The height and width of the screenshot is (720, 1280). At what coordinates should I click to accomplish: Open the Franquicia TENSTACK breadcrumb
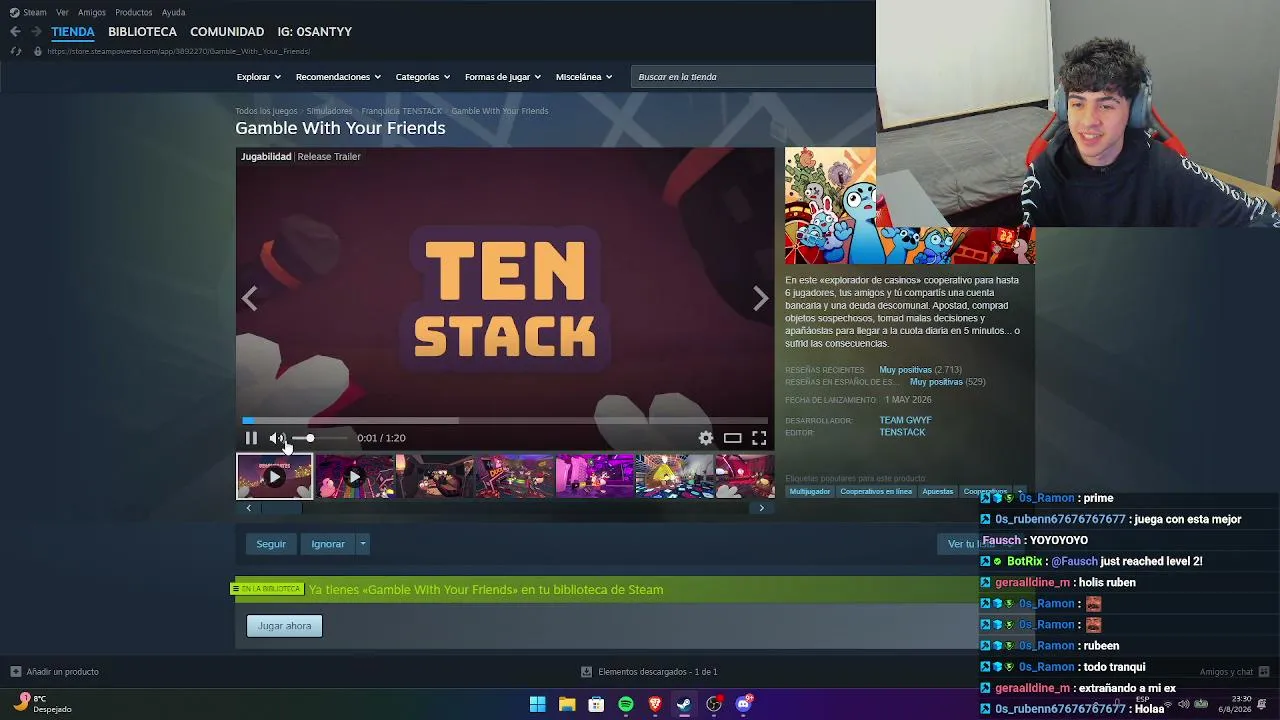click(401, 111)
